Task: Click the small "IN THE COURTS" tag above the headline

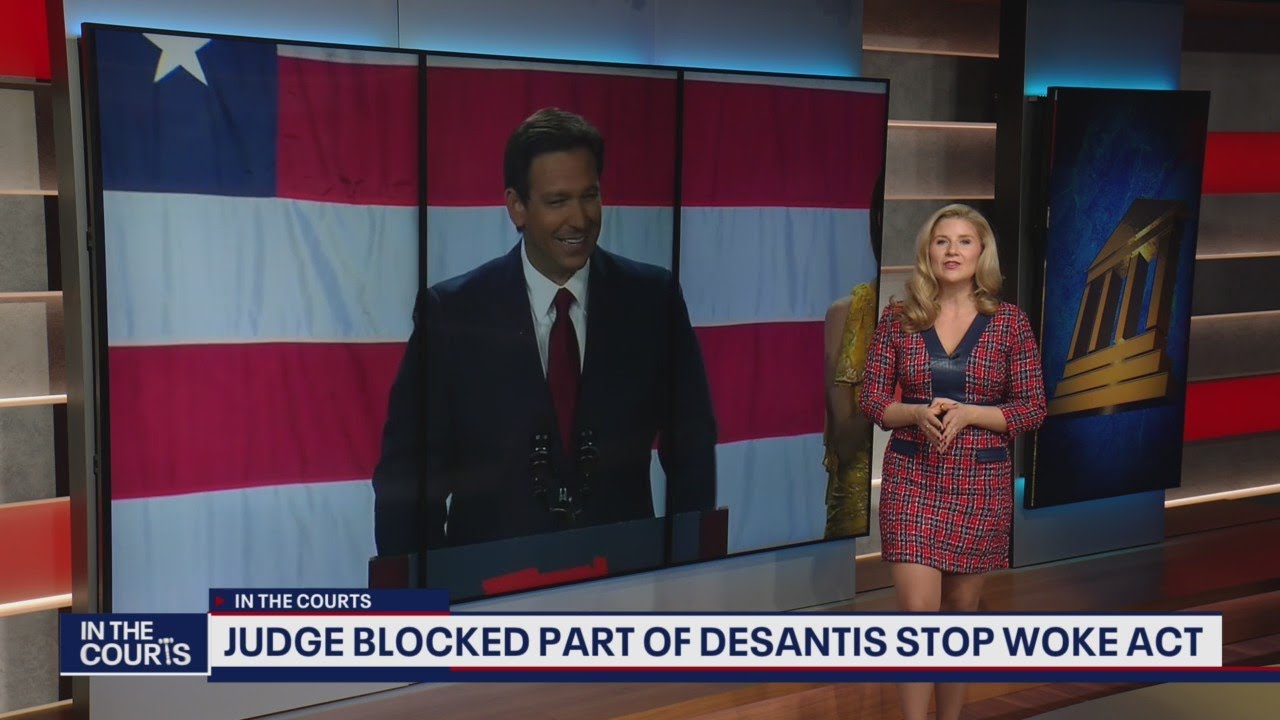Action: [x=302, y=601]
